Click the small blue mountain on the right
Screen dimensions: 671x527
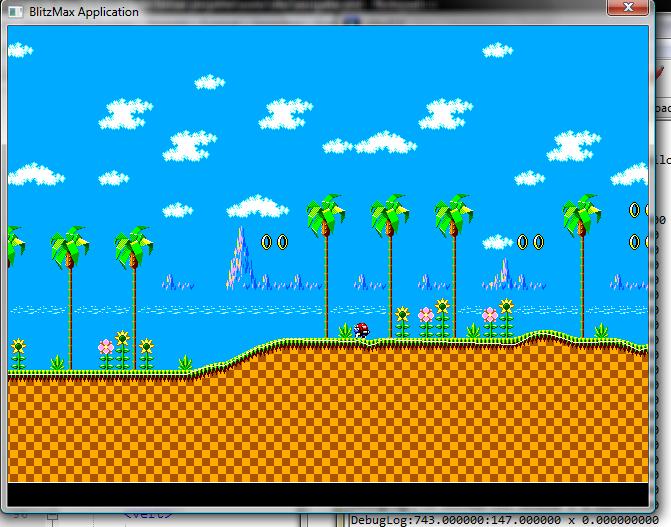click(x=507, y=272)
